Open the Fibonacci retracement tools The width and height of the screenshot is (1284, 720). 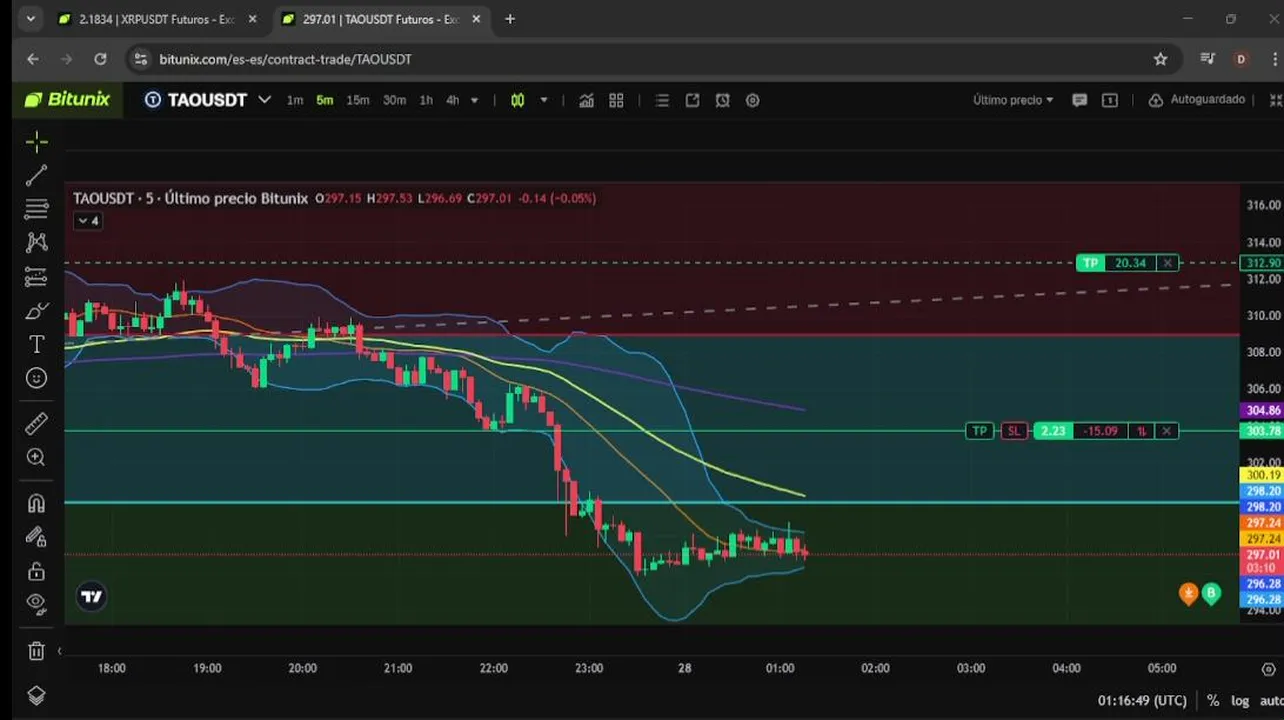pos(36,209)
